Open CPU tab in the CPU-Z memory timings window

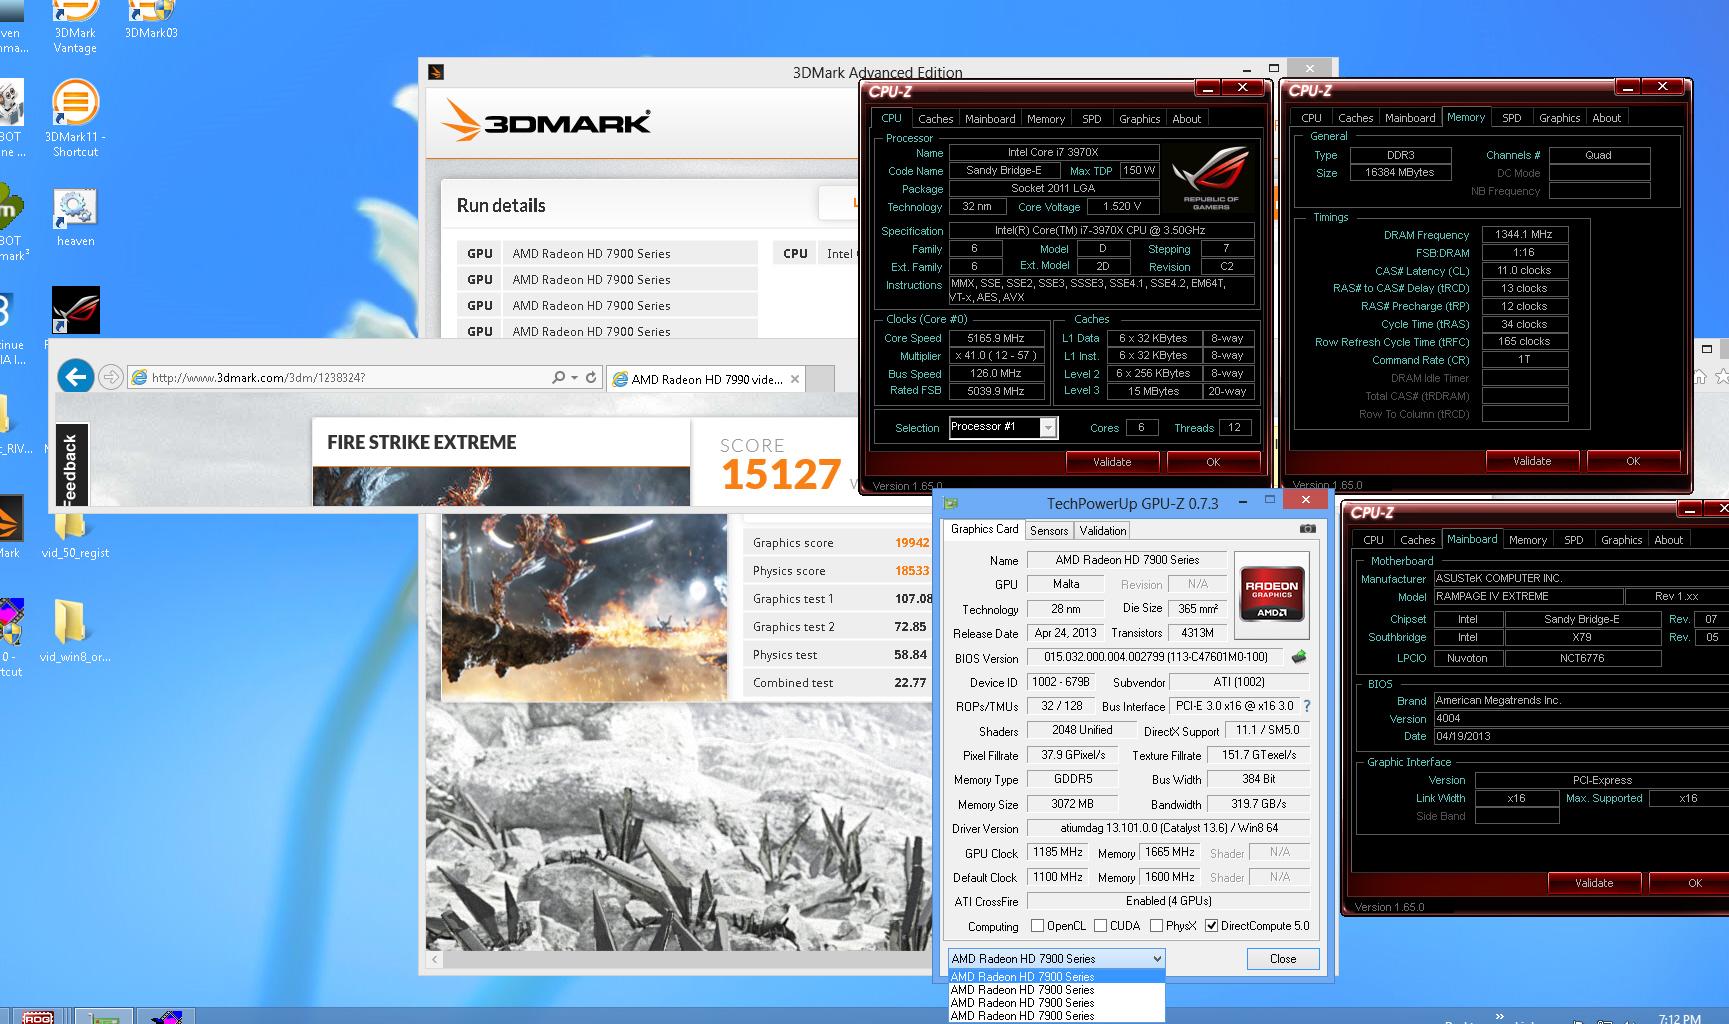point(1311,117)
